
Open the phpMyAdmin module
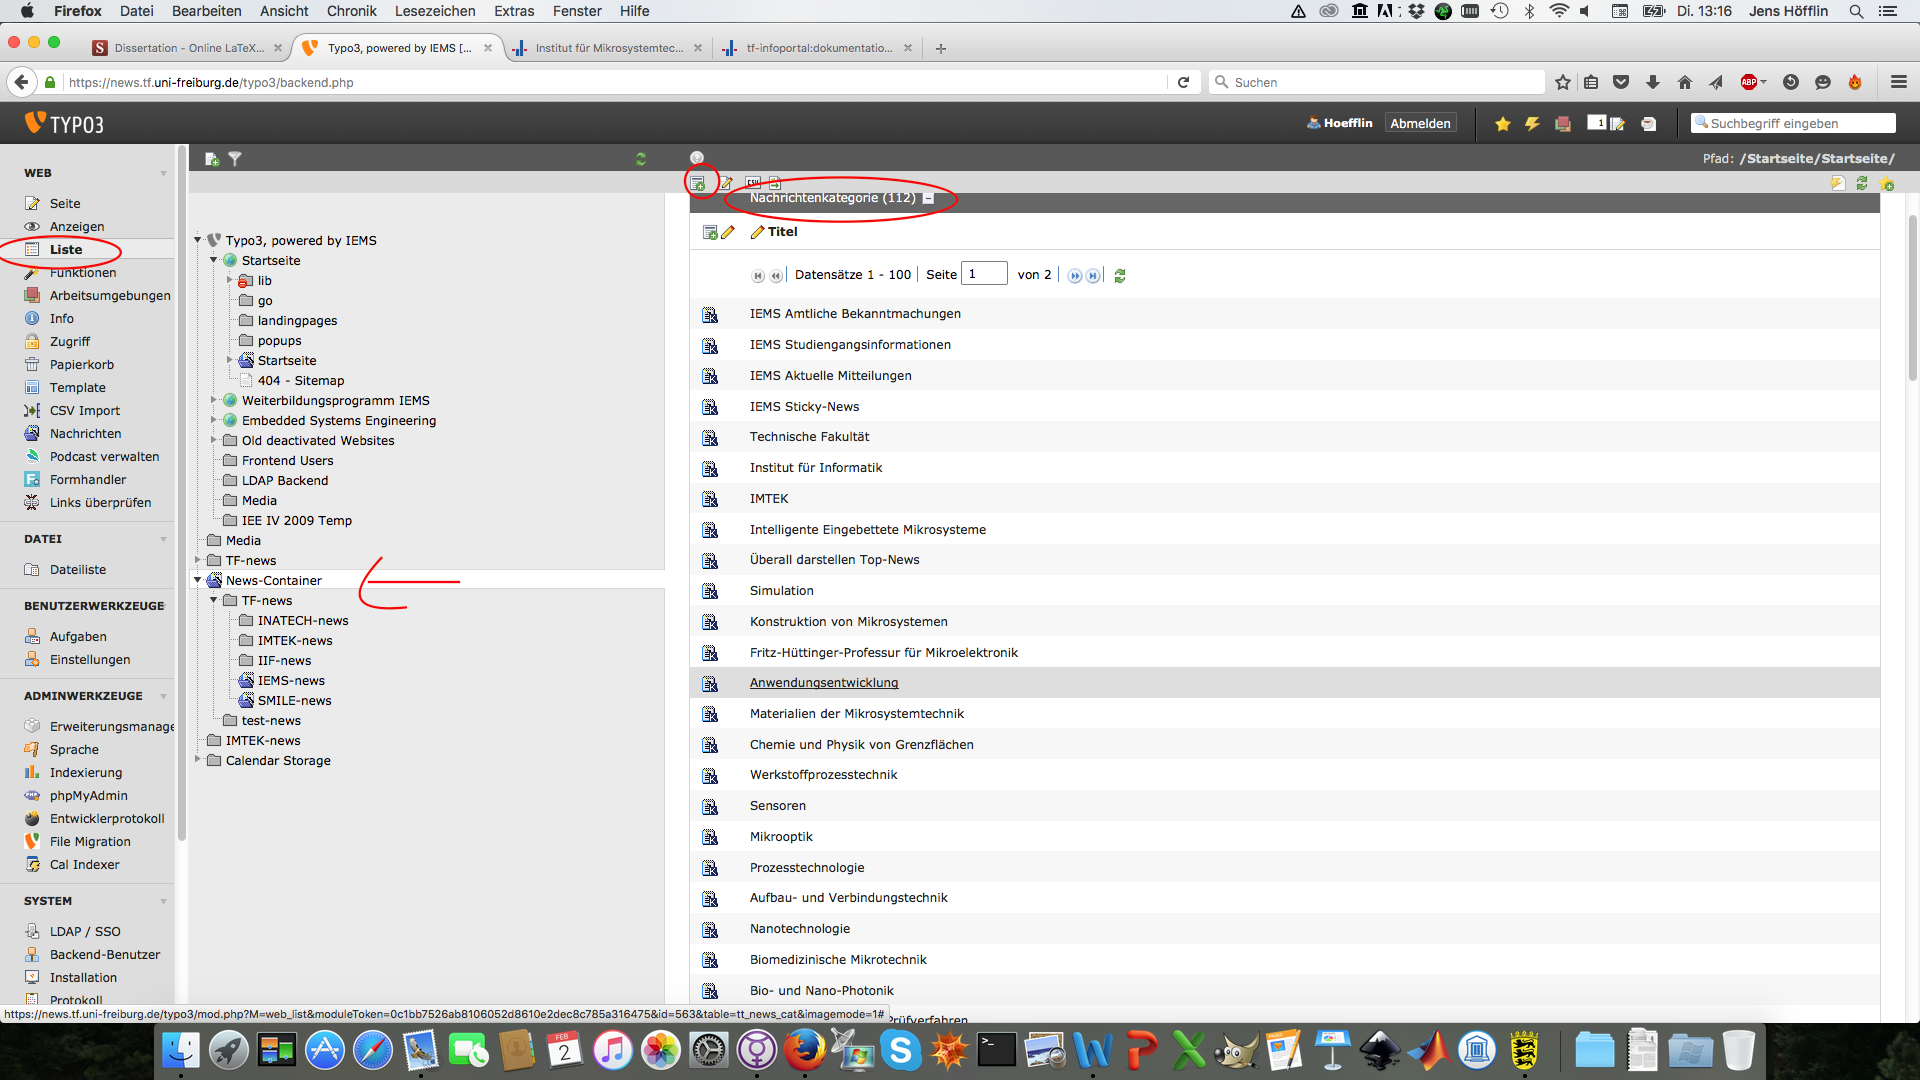click(89, 796)
